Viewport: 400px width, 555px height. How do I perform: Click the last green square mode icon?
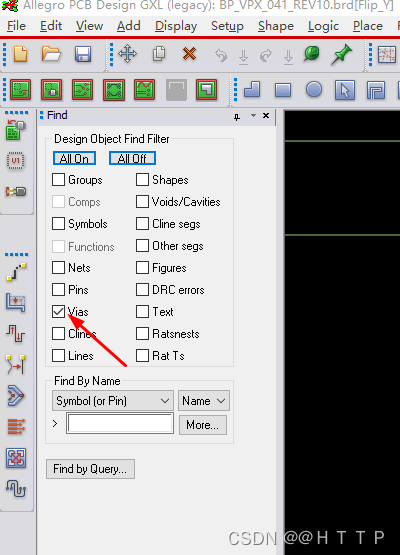206,90
